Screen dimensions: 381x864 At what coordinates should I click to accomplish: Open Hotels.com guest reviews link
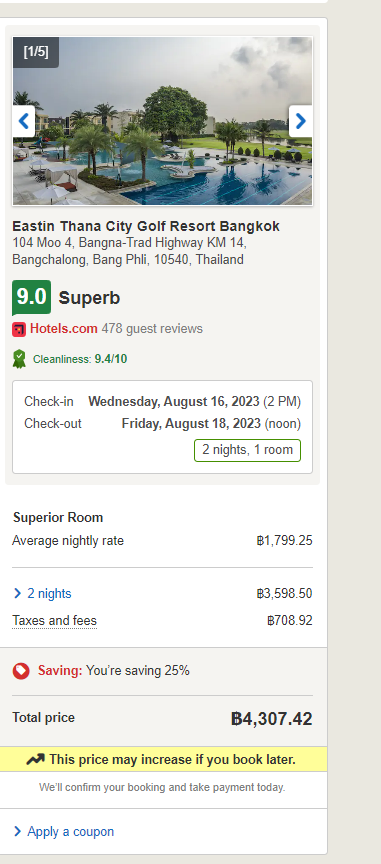coord(63,329)
